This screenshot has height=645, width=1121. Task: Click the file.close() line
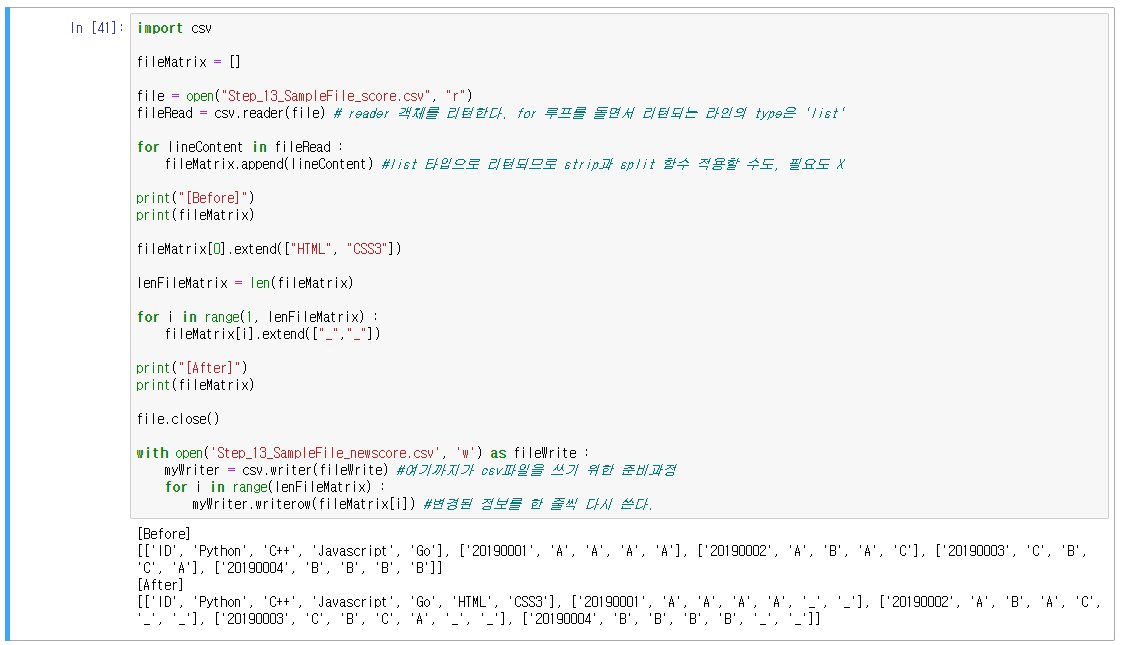tap(178, 419)
